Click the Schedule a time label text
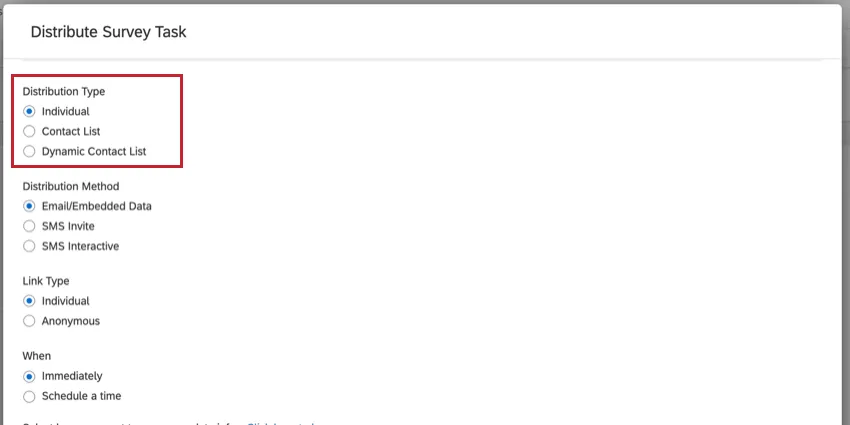 pos(81,396)
